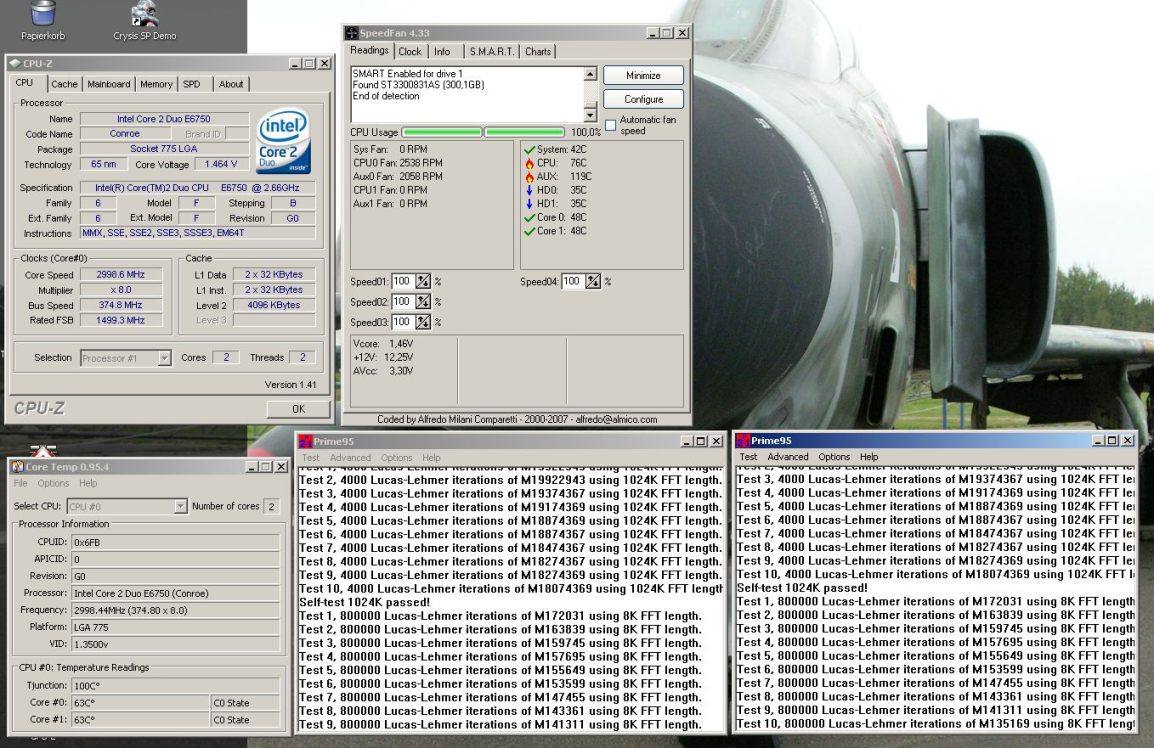Click the flame icon next to CPU temperature
Viewport: 1154px width, 748px height.
pos(528,163)
